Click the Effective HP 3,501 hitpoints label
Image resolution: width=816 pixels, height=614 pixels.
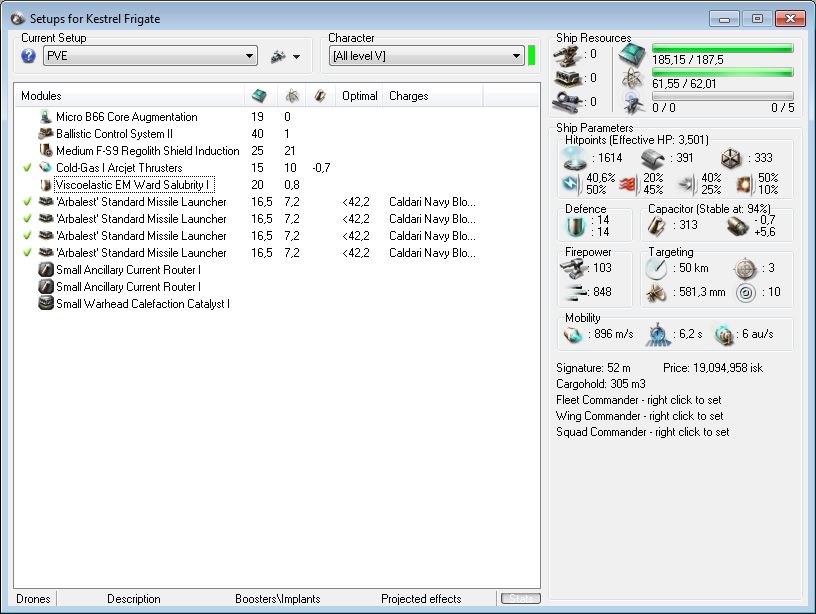click(x=636, y=140)
